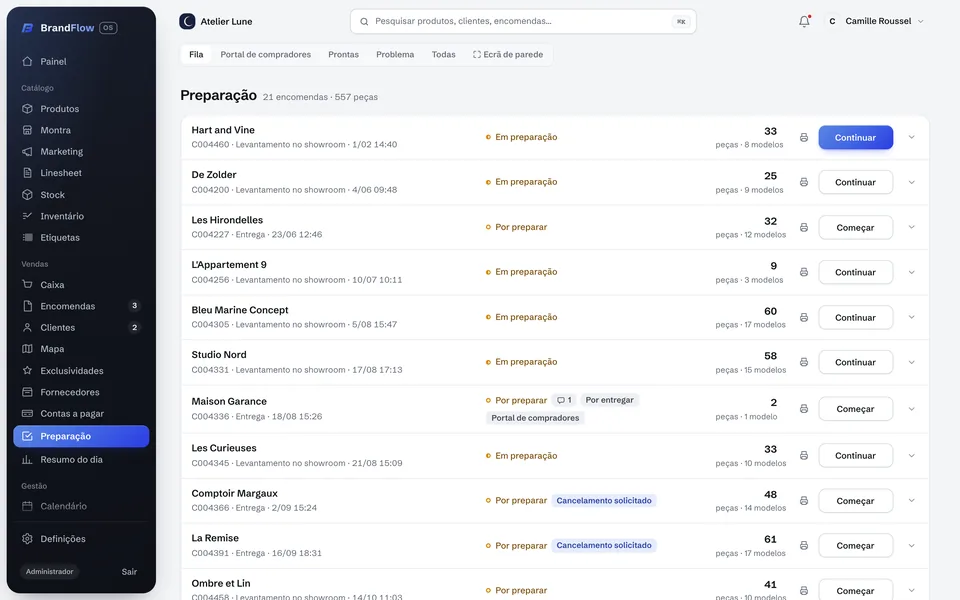960x600 pixels.
Task: Open the comment bubble on Maison Garance
Action: pos(564,400)
